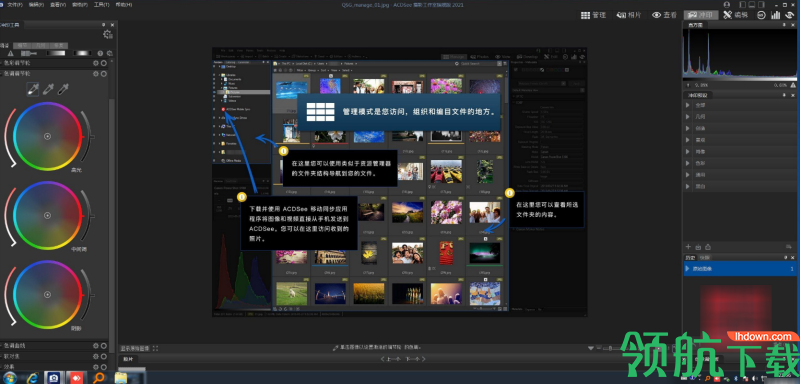800x384 pixels.
Task: Switch to View (查看) mode
Action: pos(665,15)
